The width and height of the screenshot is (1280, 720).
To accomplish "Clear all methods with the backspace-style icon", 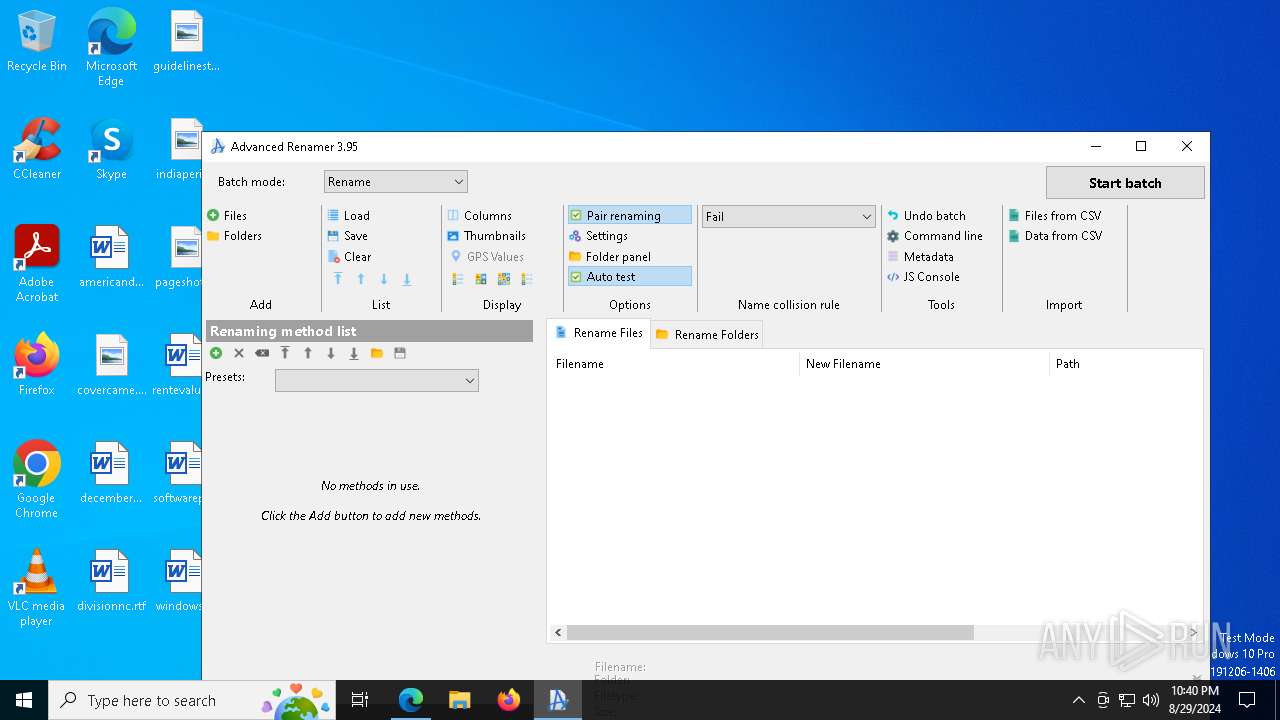I will (262, 353).
